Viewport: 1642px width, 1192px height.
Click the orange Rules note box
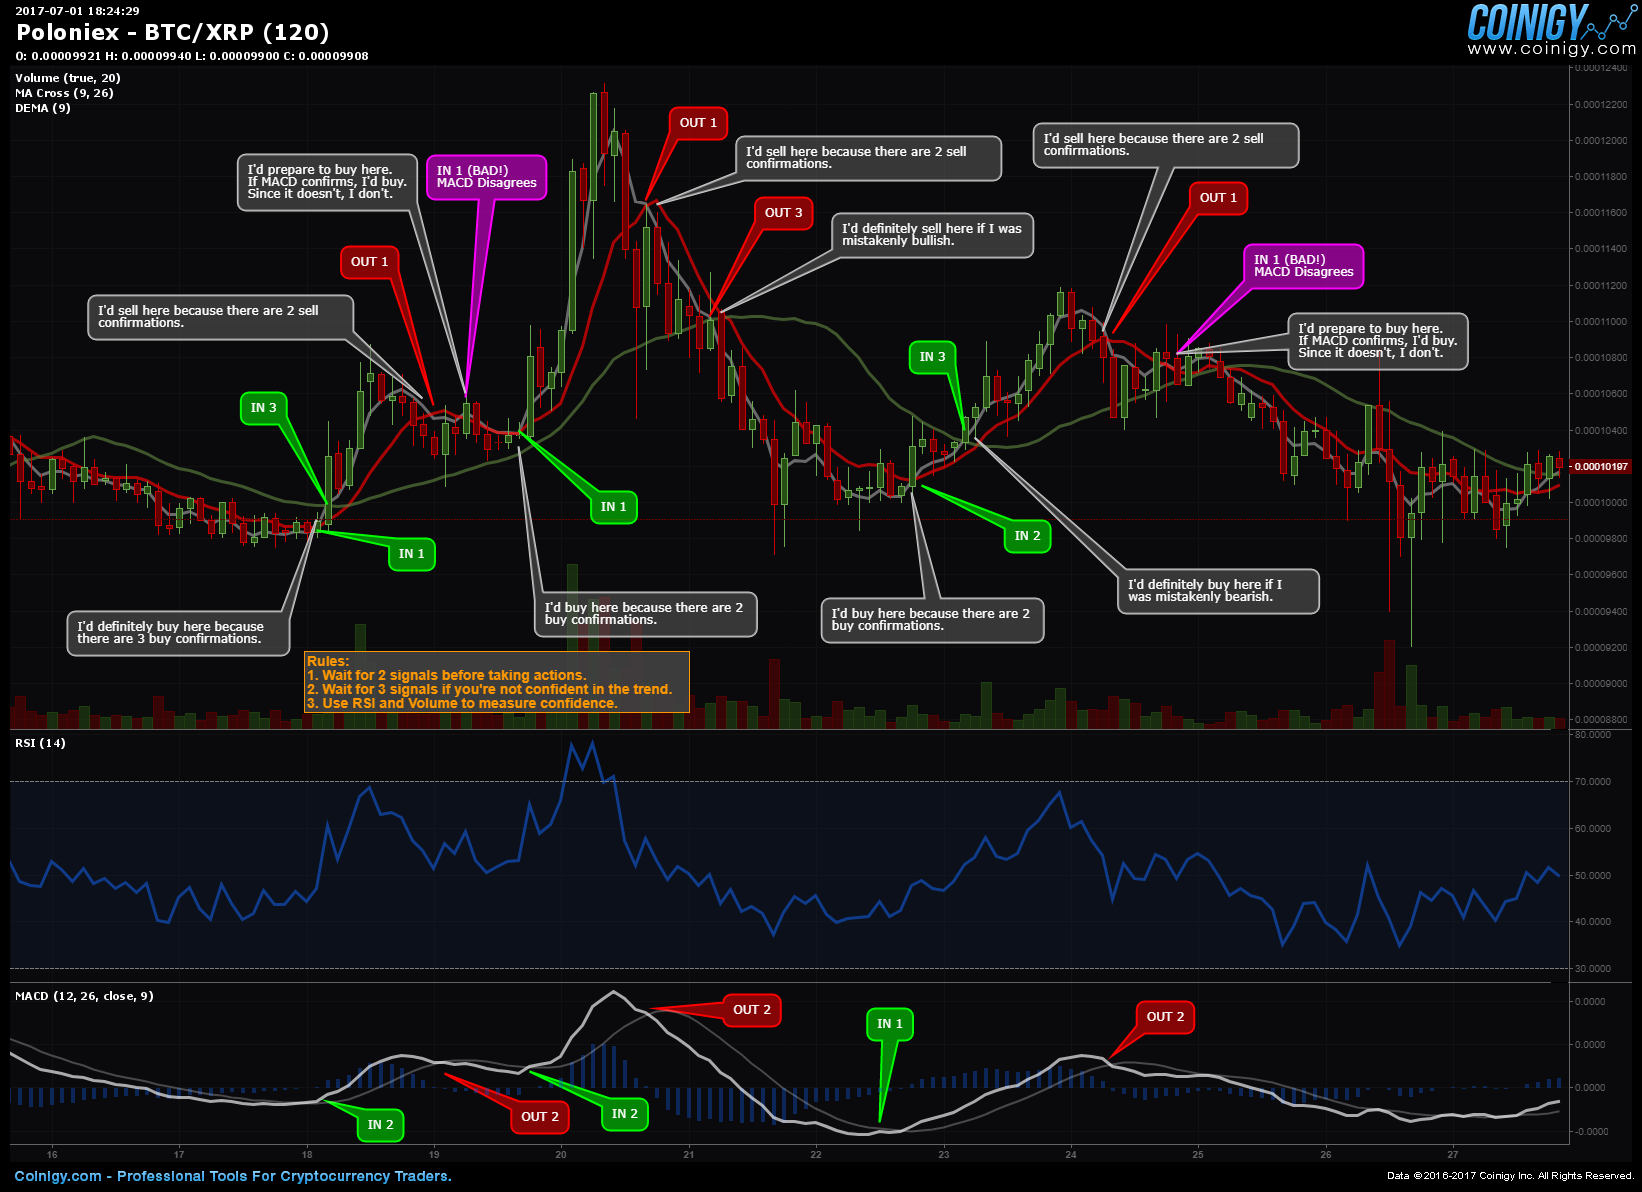(497, 682)
